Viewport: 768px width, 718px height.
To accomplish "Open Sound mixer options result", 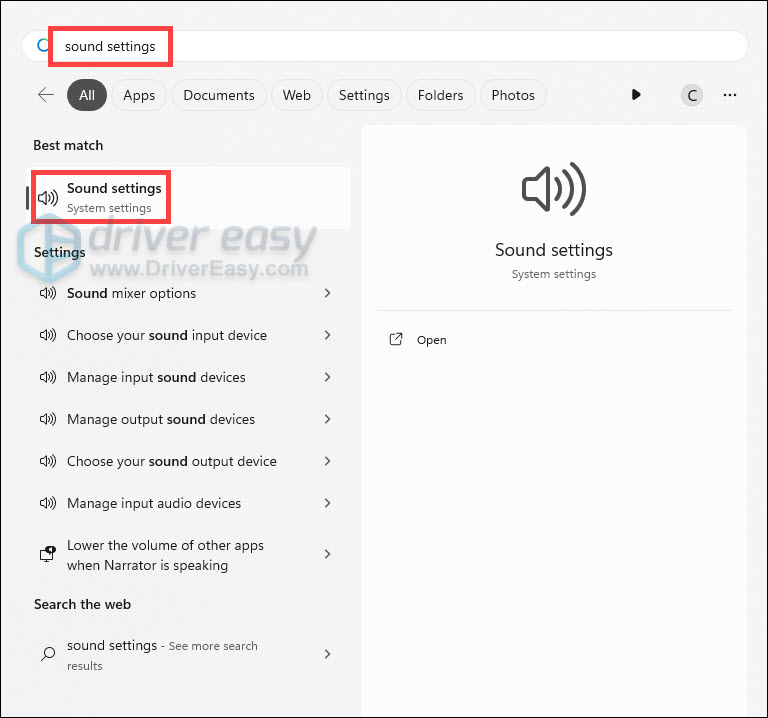I will 186,293.
